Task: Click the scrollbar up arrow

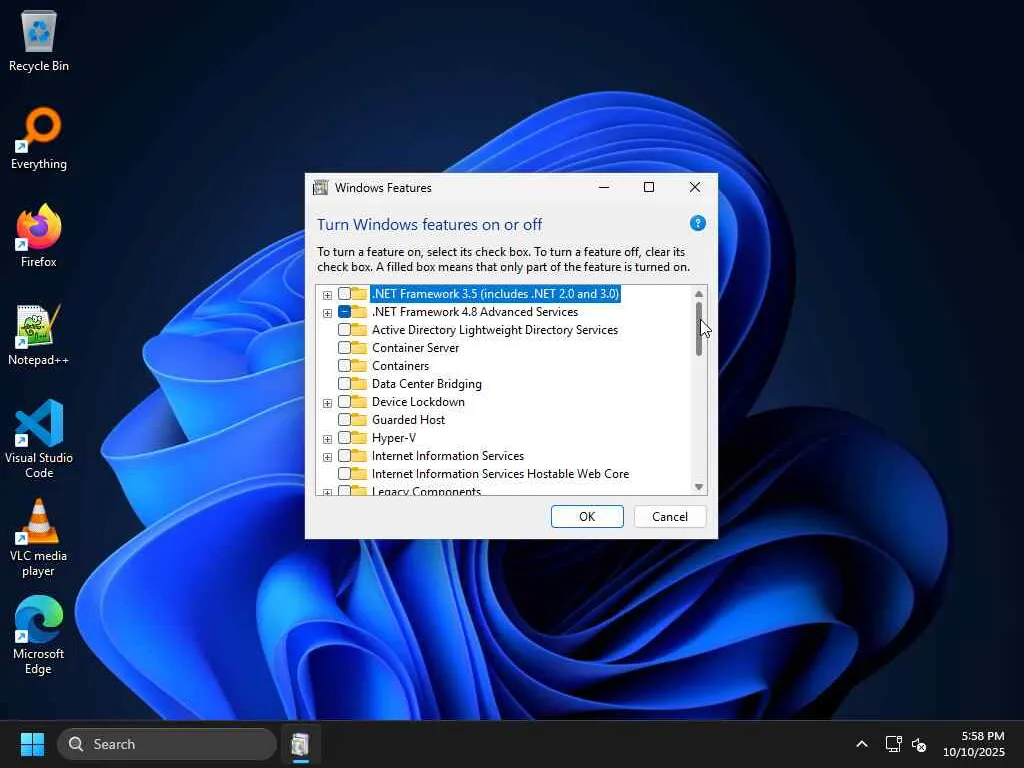Action: [699, 294]
